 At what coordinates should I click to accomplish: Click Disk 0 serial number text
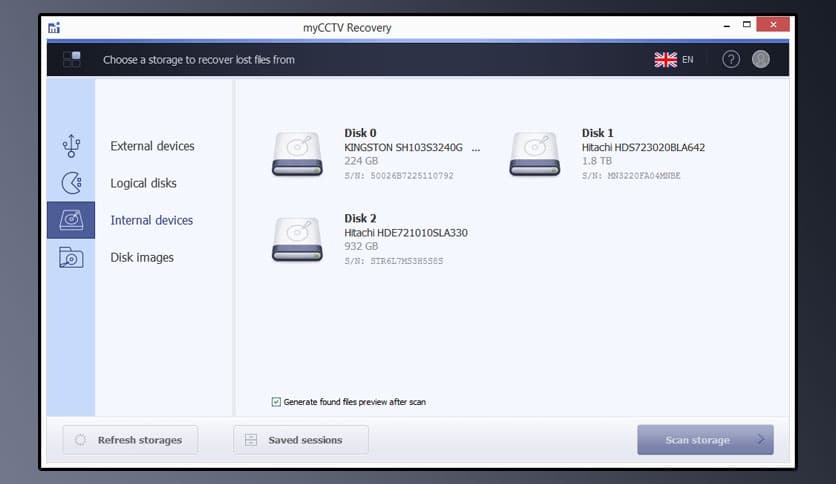click(399, 175)
